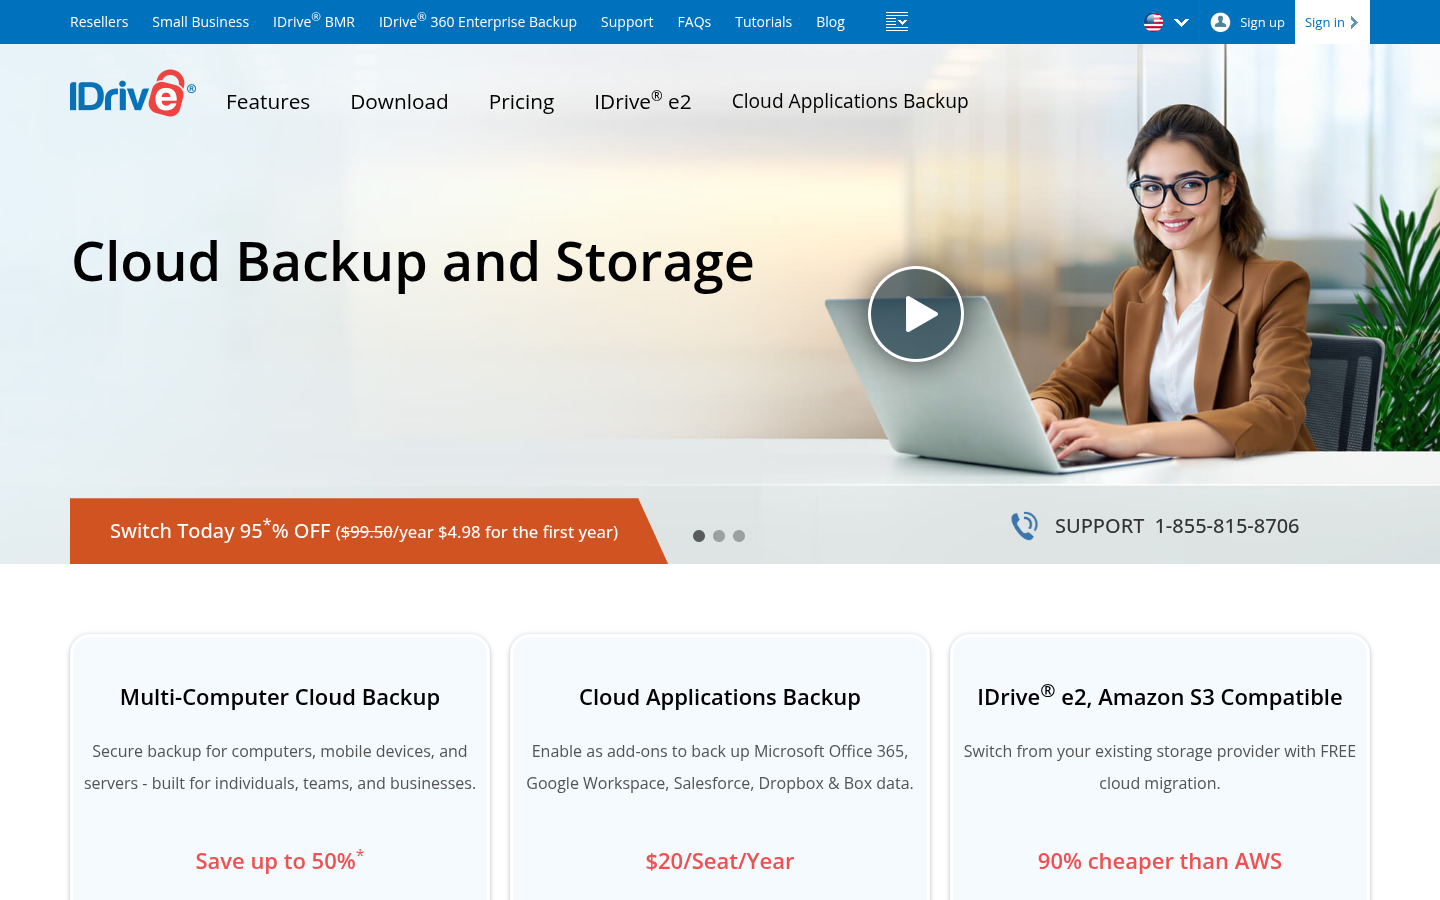This screenshot has height=900, width=1440.
Task: Open the Pricing menu item
Action: tap(521, 102)
